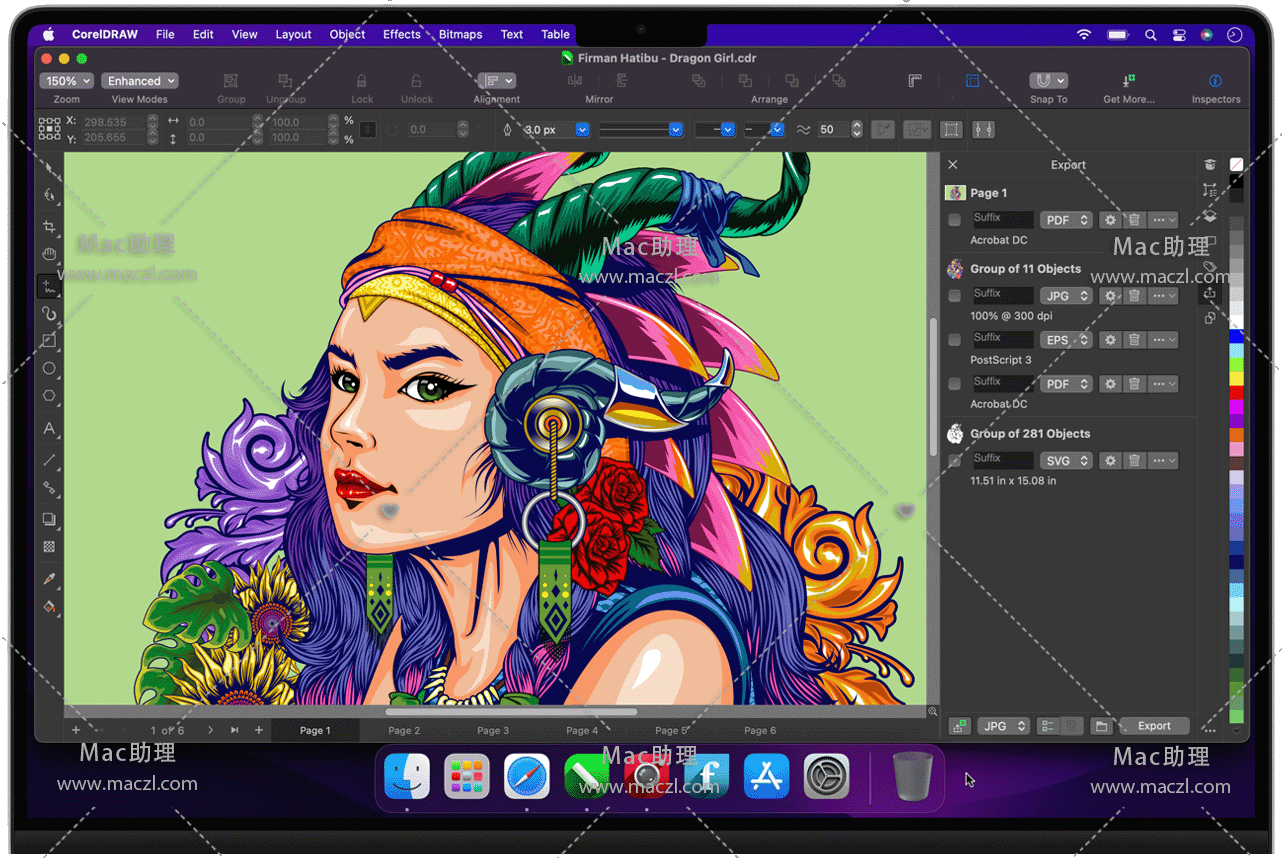Open the Effects menu
Screen dimensions: 1282x858
(x=401, y=34)
